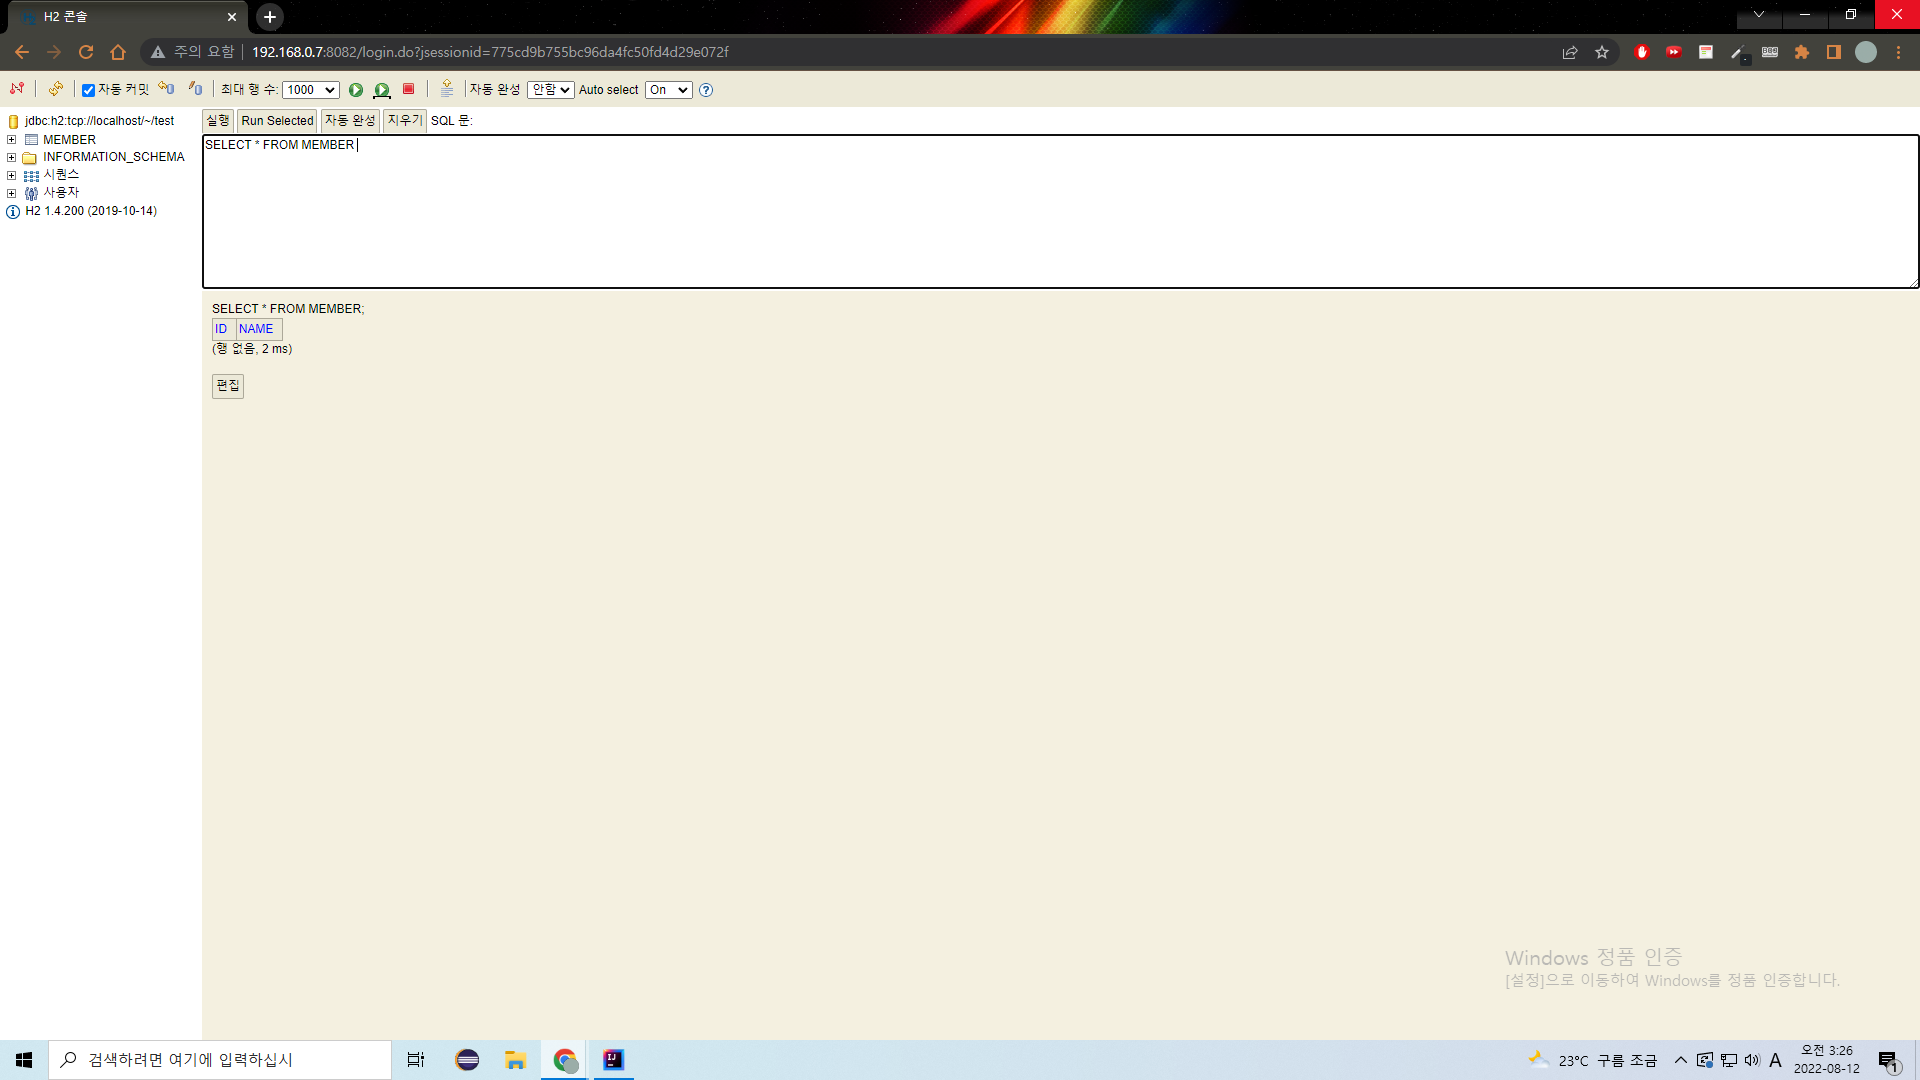Image resolution: width=1920 pixels, height=1080 pixels.
Task: Click the blue help question icon
Action: (x=706, y=90)
